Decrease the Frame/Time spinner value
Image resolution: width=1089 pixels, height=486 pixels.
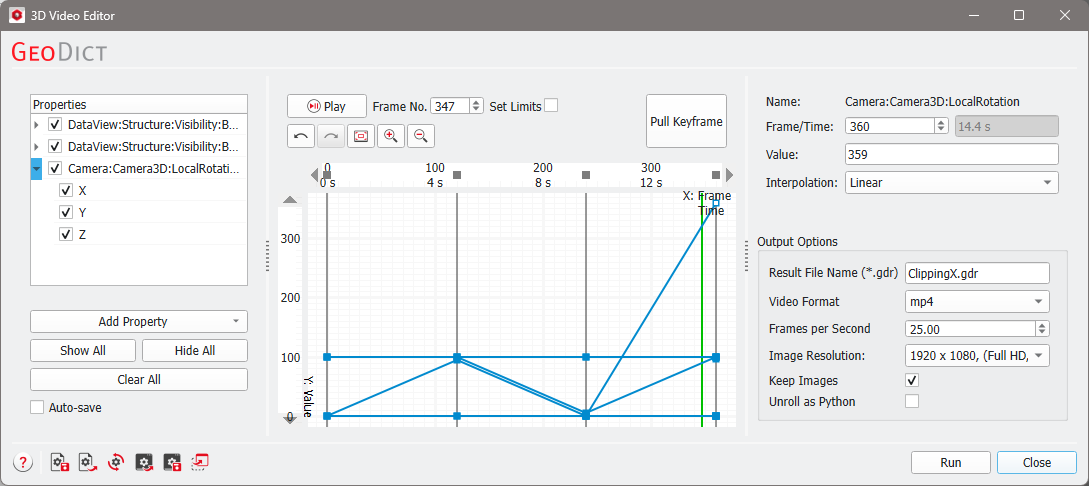[x=941, y=130]
